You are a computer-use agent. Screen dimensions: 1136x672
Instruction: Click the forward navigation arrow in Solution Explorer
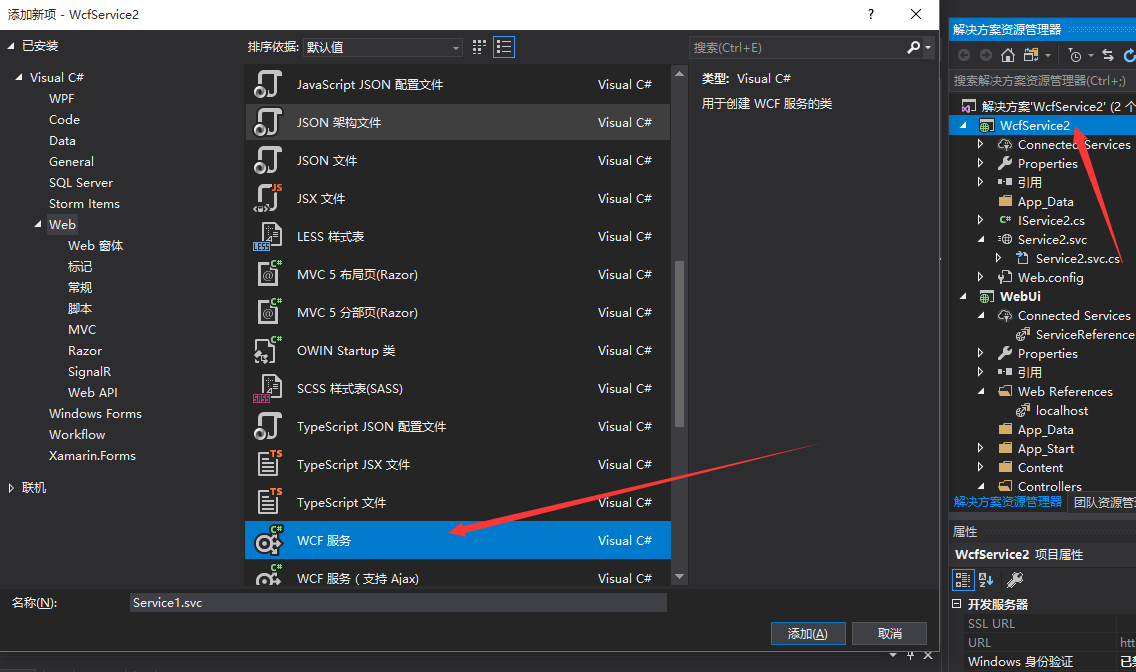(x=986, y=55)
